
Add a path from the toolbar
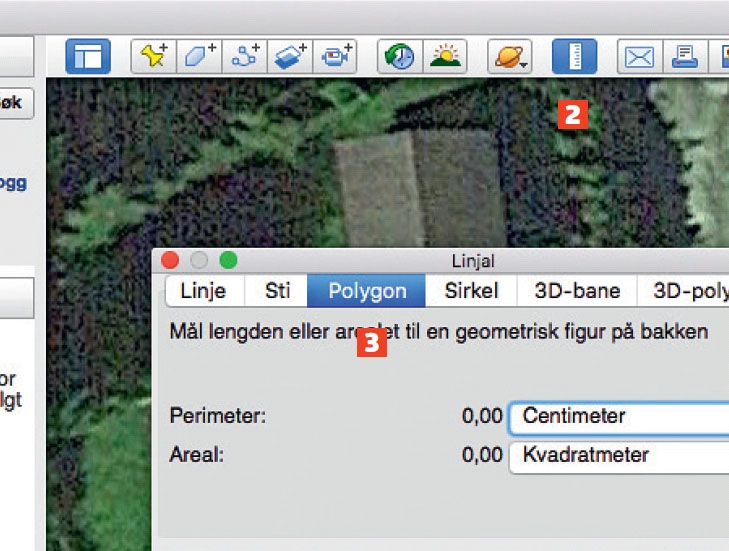(245, 57)
